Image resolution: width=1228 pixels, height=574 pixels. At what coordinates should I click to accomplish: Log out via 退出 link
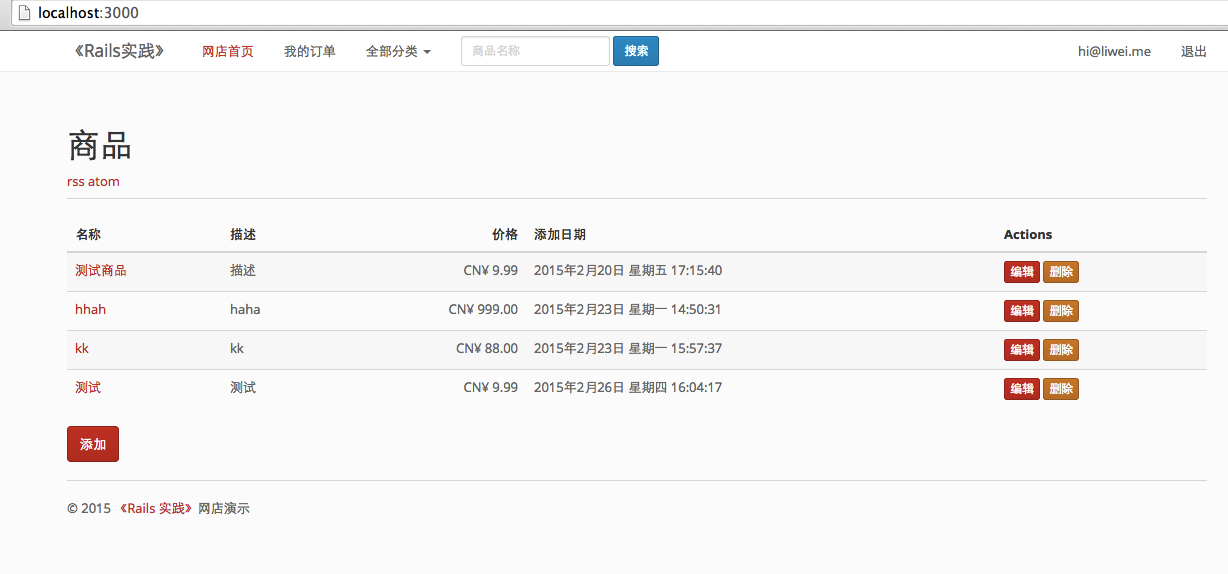pyautogui.click(x=1194, y=52)
